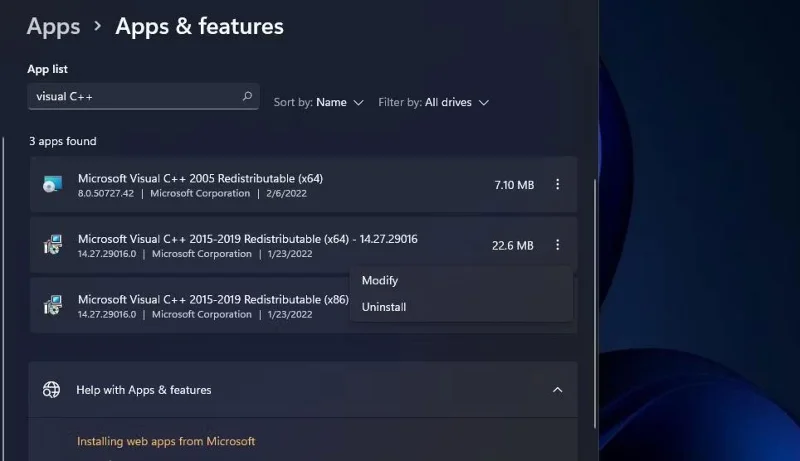The width and height of the screenshot is (800, 461).
Task: Click the Help with Apps & features label
Action: [144, 390]
